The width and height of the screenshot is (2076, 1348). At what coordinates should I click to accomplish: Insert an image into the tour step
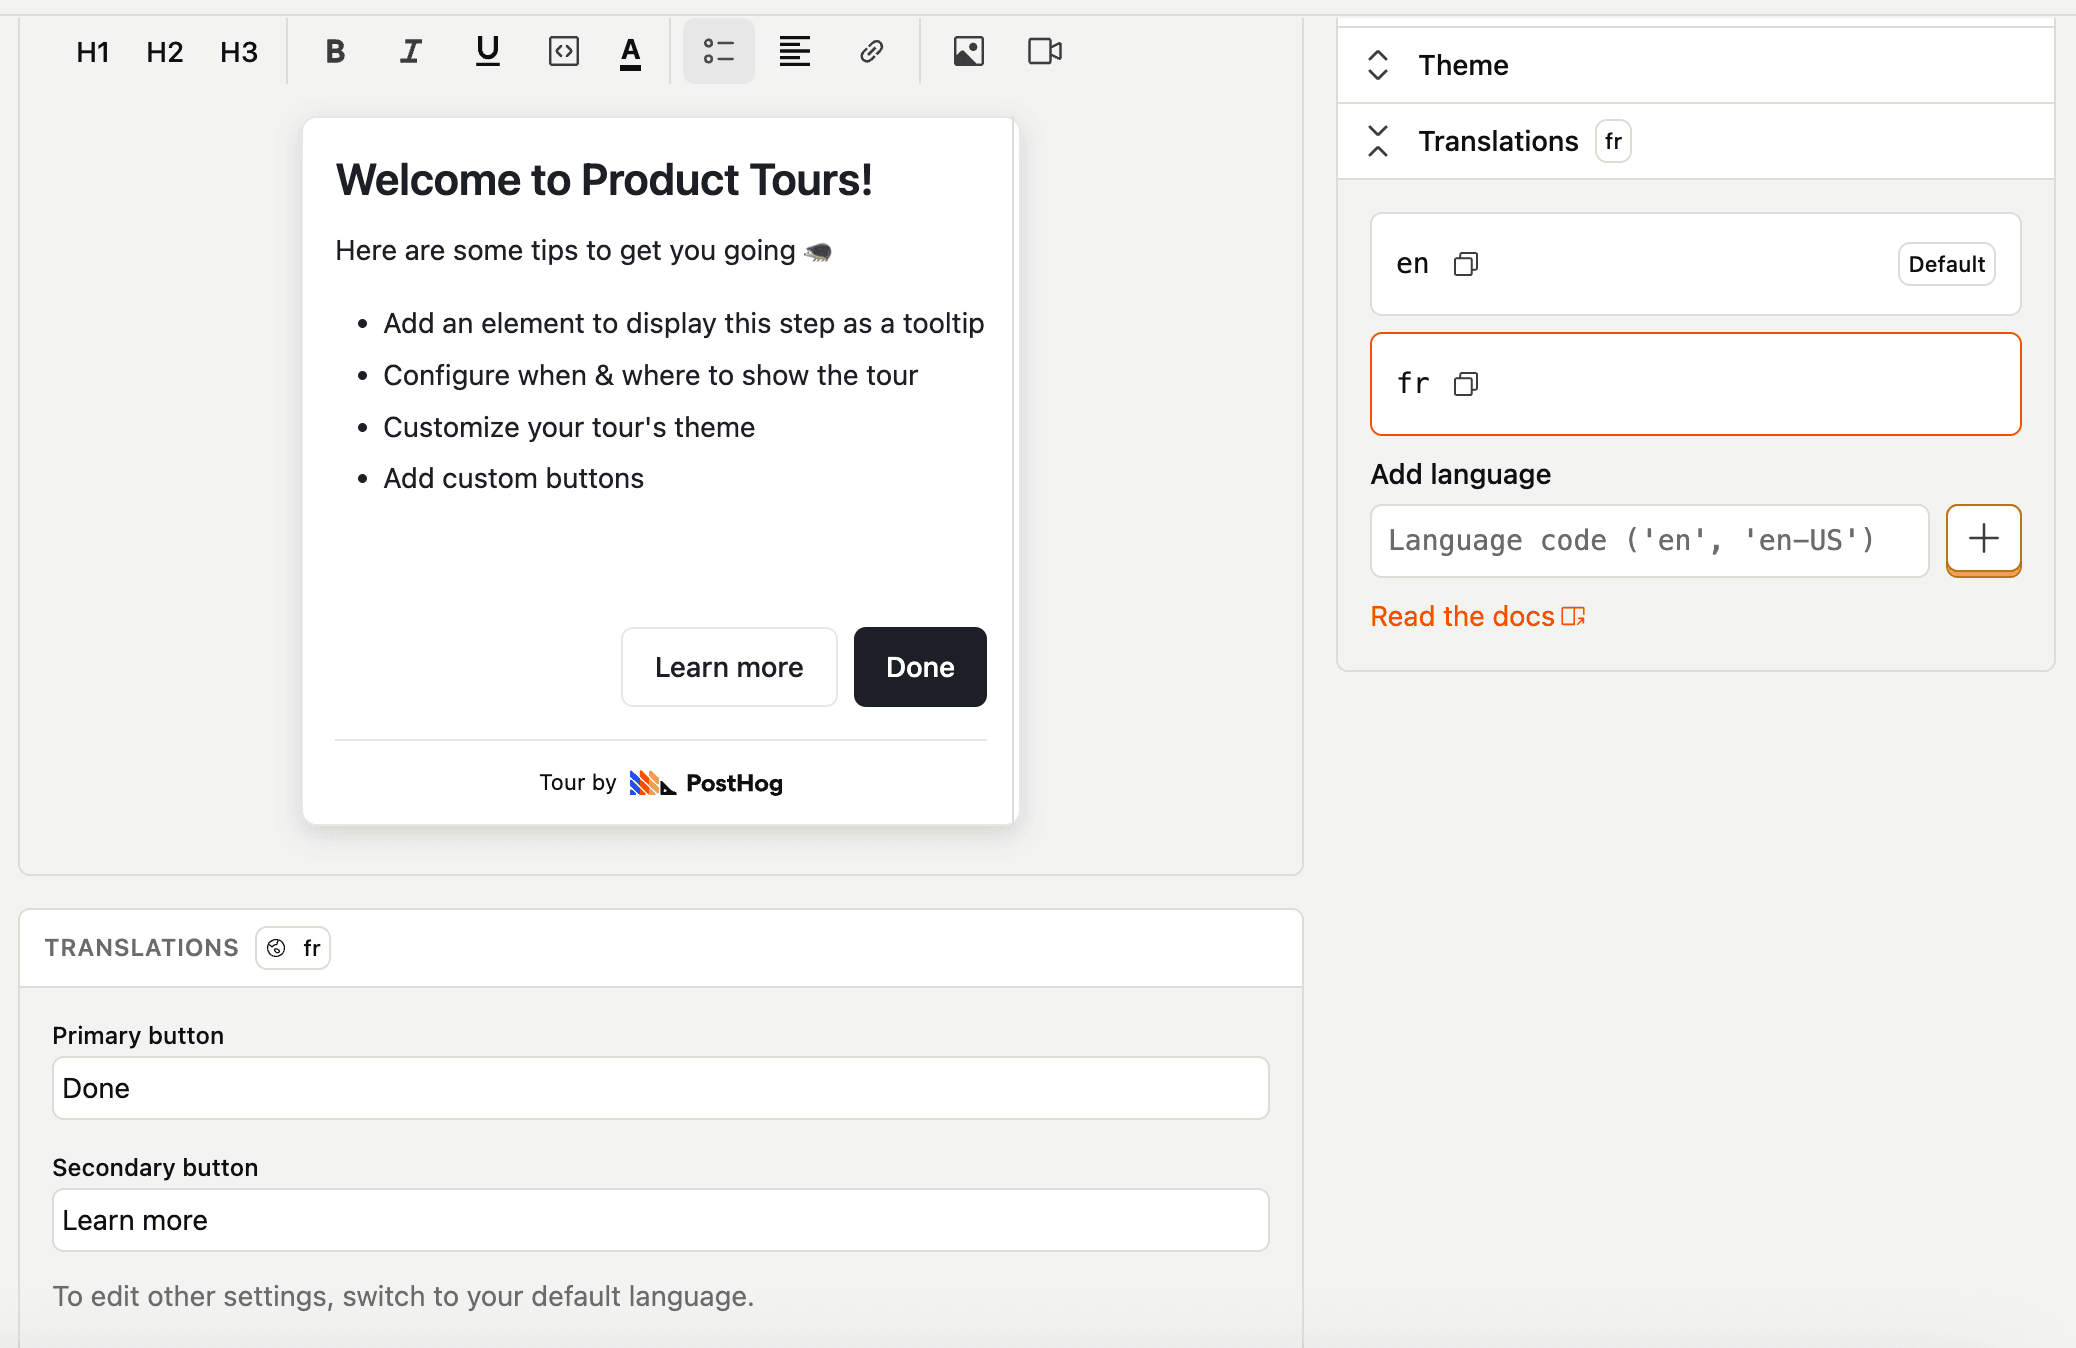coord(968,51)
